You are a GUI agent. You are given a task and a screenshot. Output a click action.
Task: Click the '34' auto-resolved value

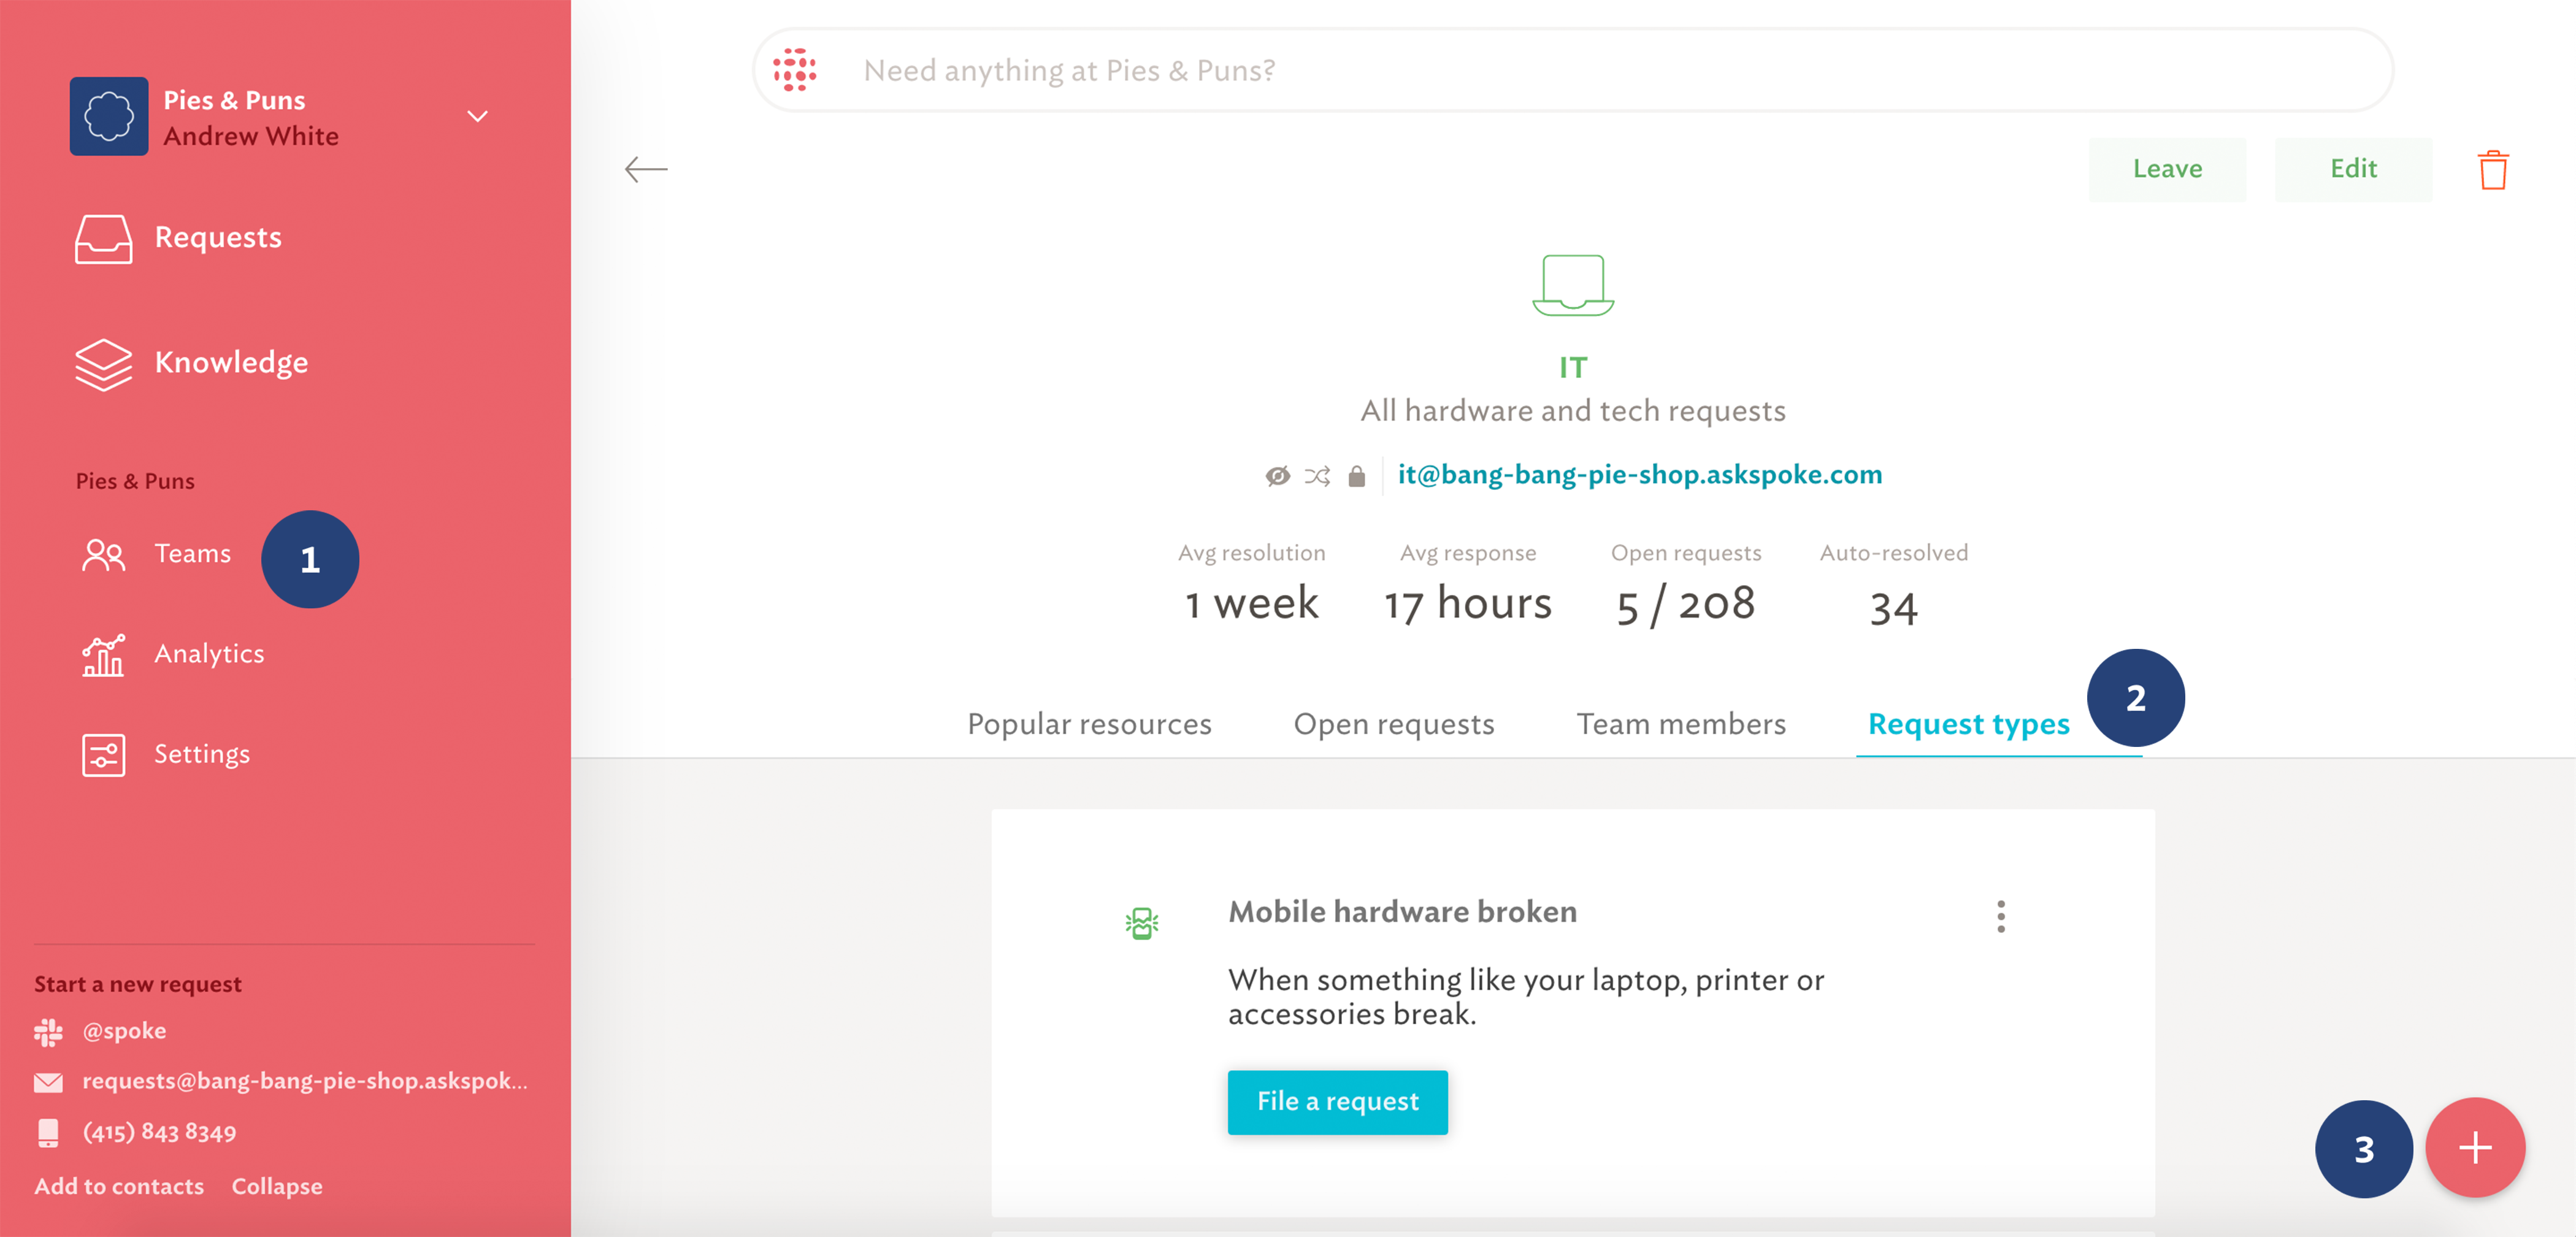[x=1893, y=608]
